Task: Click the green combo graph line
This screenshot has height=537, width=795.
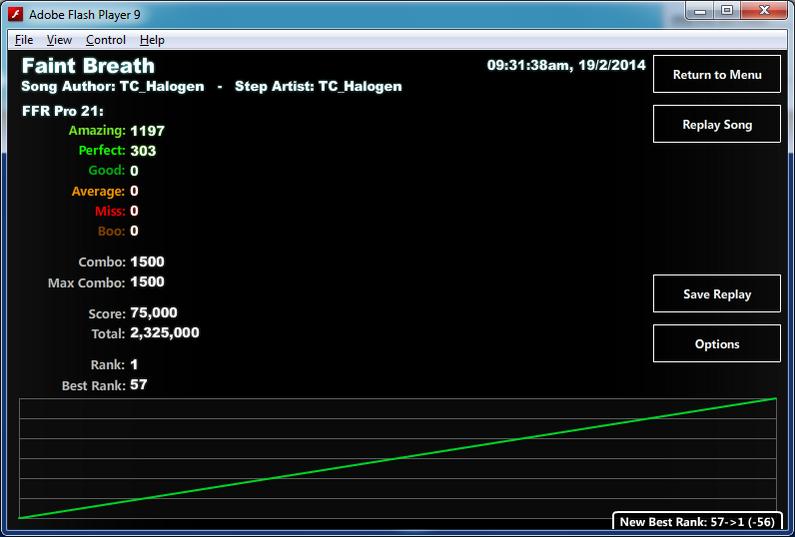Action: tap(398, 458)
